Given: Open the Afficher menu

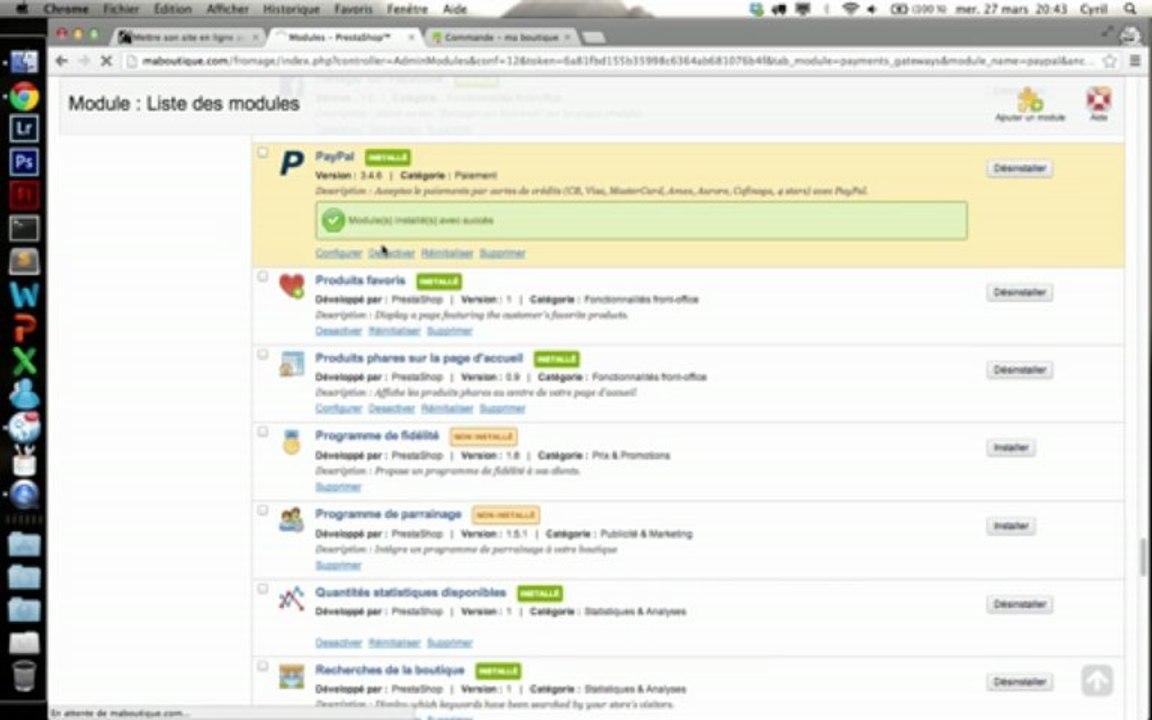Looking at the screenshot, I should coord(227,10).
